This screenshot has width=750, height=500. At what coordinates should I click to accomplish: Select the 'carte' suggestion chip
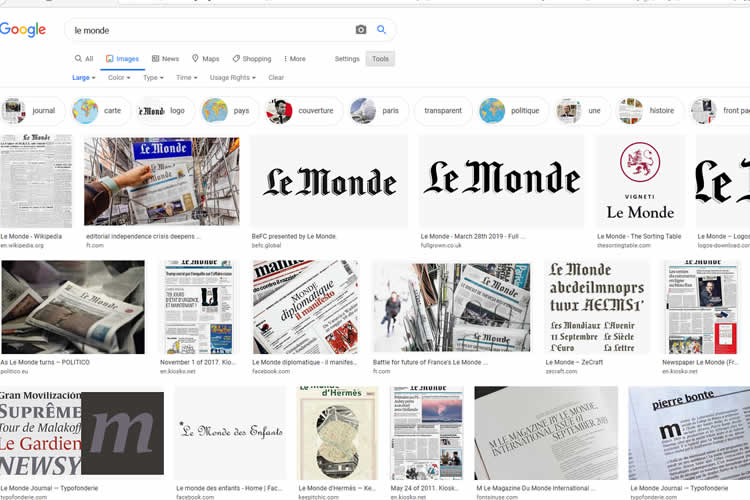[x=99, y=111]
